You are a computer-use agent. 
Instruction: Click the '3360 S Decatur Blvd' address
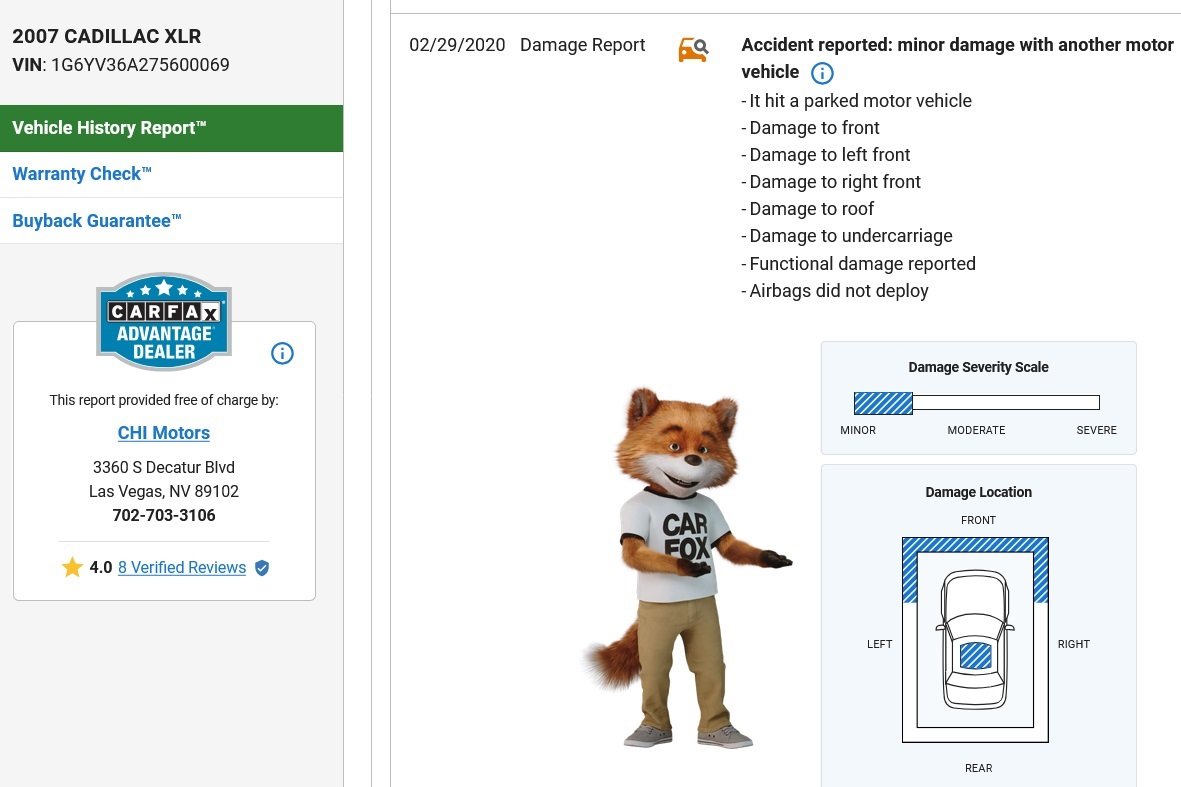click(163, 467)
